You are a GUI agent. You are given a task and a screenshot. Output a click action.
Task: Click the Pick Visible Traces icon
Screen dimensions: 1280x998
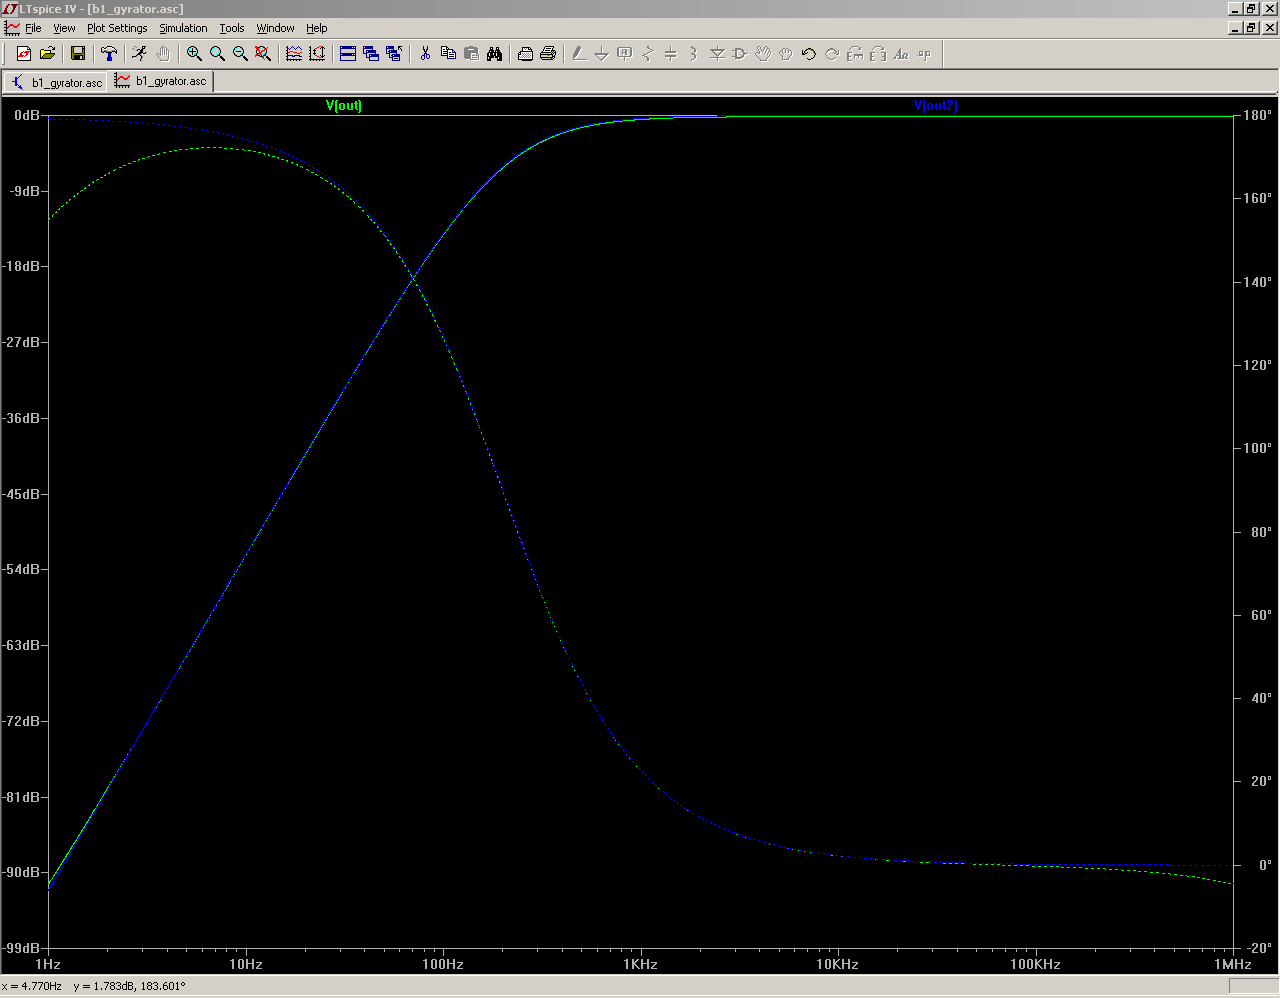[294, 54]
